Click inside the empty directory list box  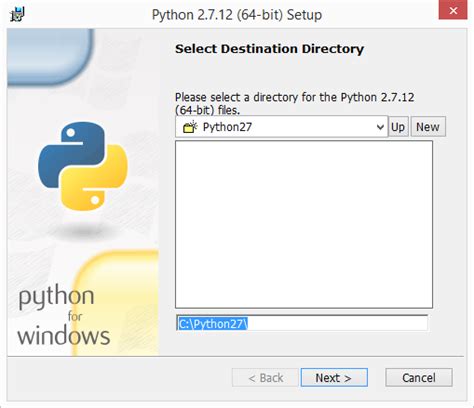pyautogui.click(x=304, y=224)
